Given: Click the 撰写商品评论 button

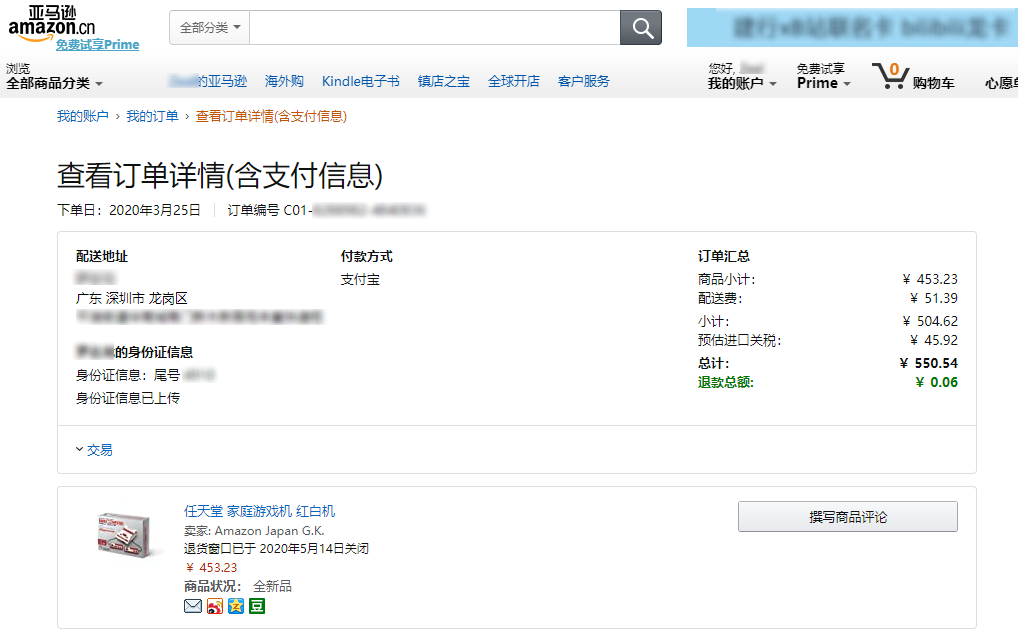Looking at the screenshot, I should [x=847, y=517].
